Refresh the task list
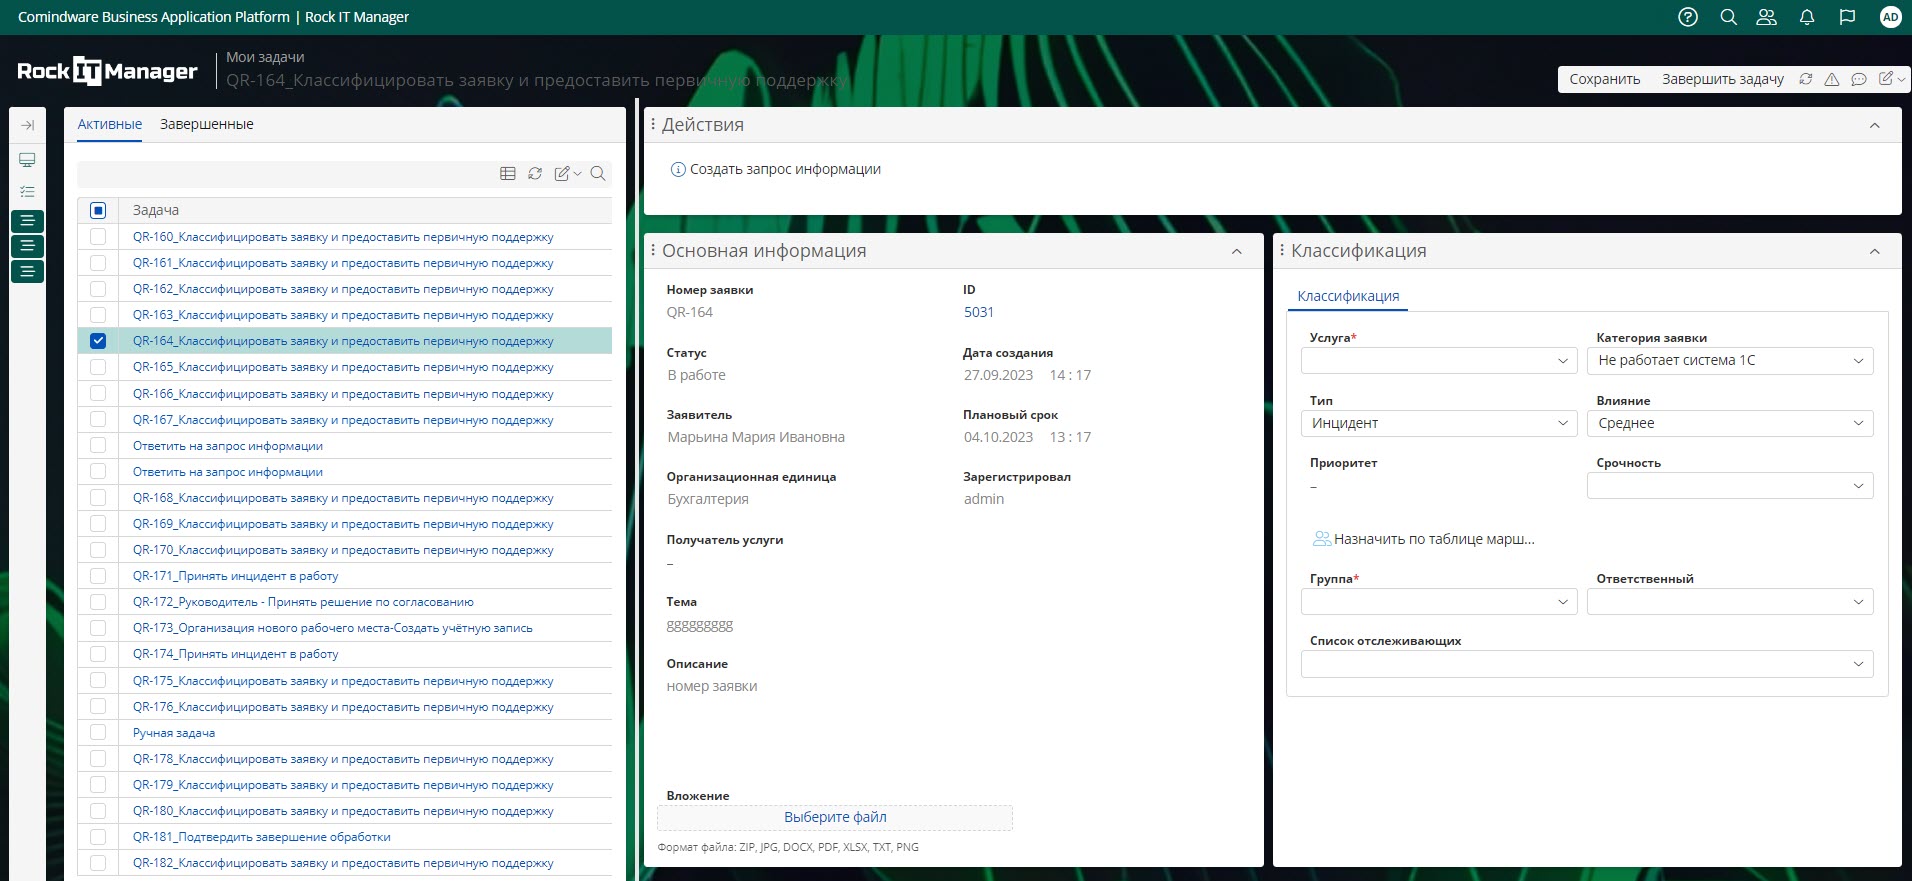The height and width of the screenshot is (881, 1912). coord(535,173)
